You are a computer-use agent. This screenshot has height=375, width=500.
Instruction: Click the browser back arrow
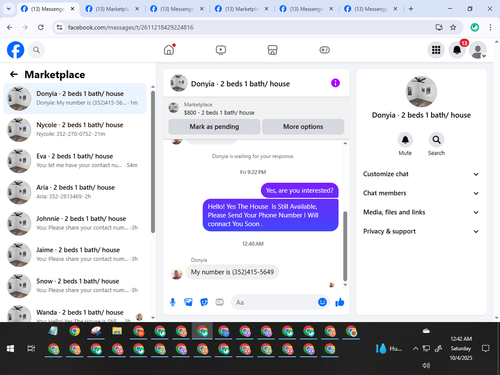[10, 27]
